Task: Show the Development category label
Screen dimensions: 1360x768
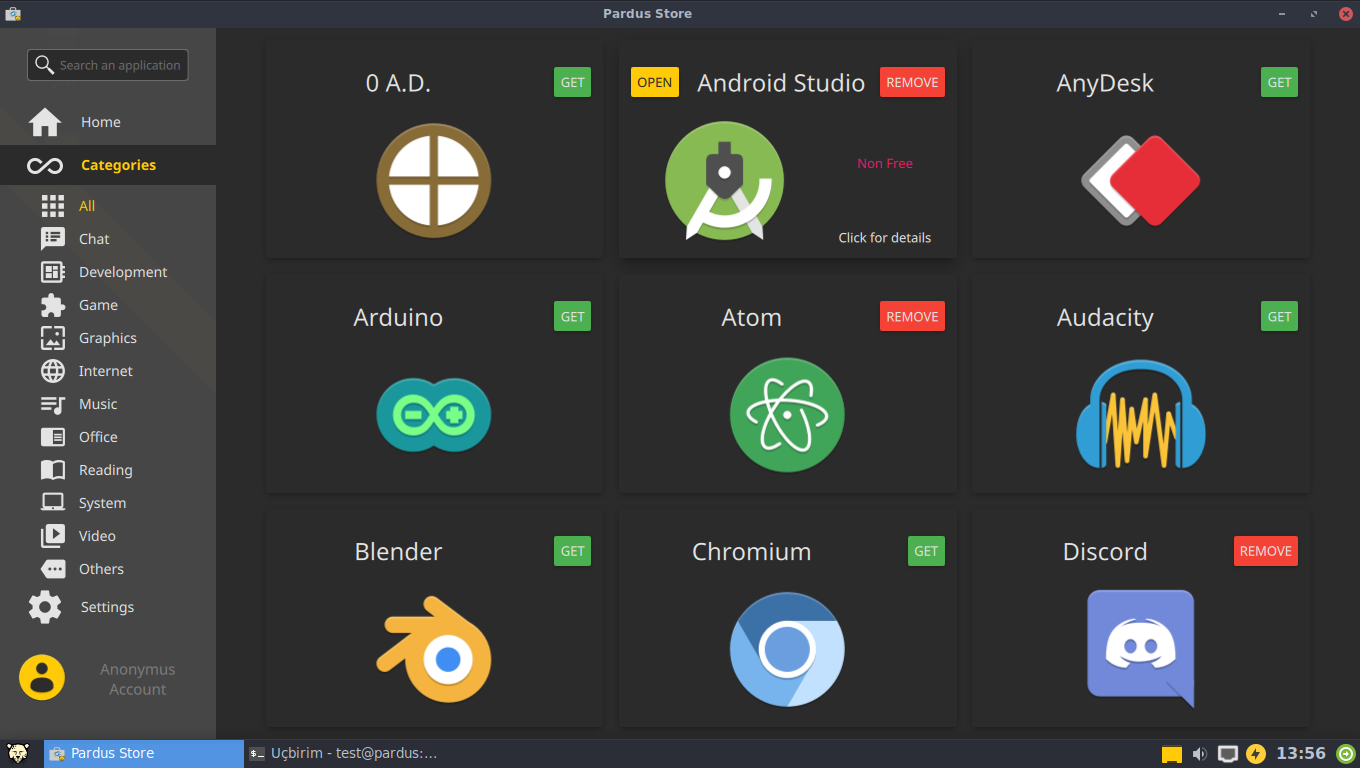Action: tap(123, 272)
